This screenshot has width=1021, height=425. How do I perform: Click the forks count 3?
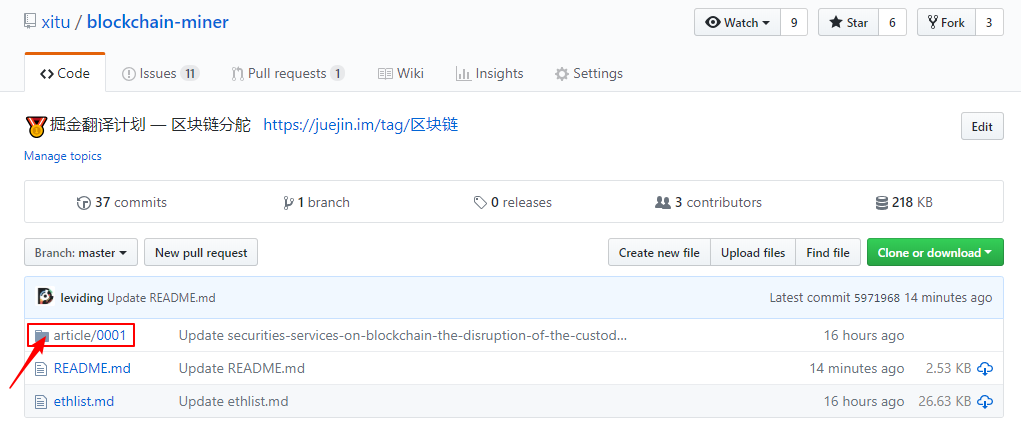[989, 23]
